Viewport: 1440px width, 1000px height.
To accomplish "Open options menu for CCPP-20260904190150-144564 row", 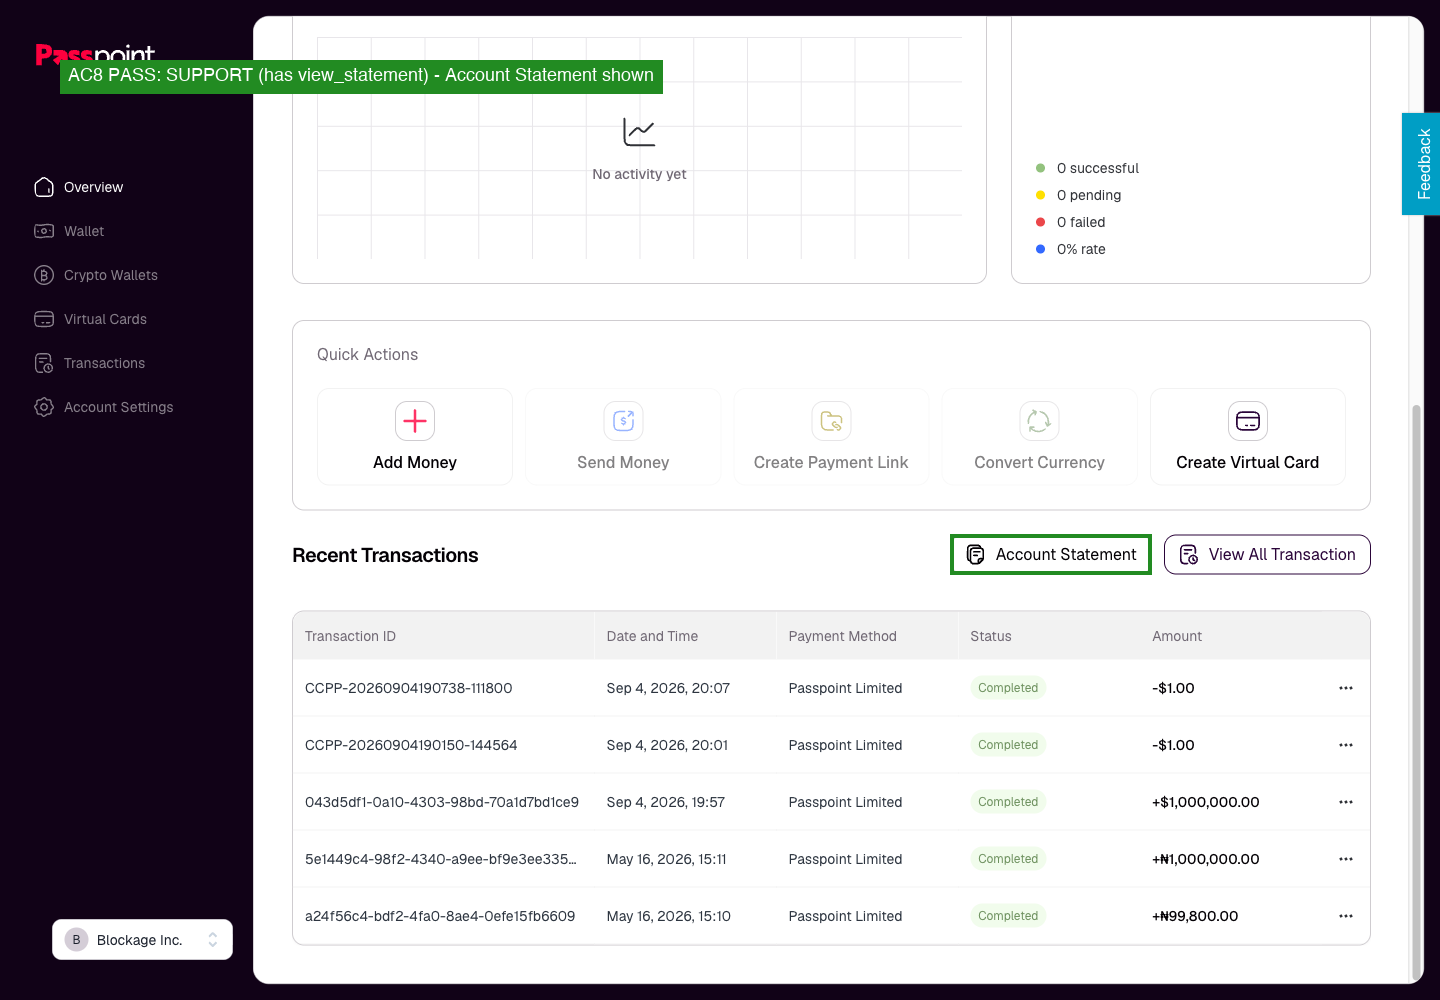I will tap(1346, 745).
